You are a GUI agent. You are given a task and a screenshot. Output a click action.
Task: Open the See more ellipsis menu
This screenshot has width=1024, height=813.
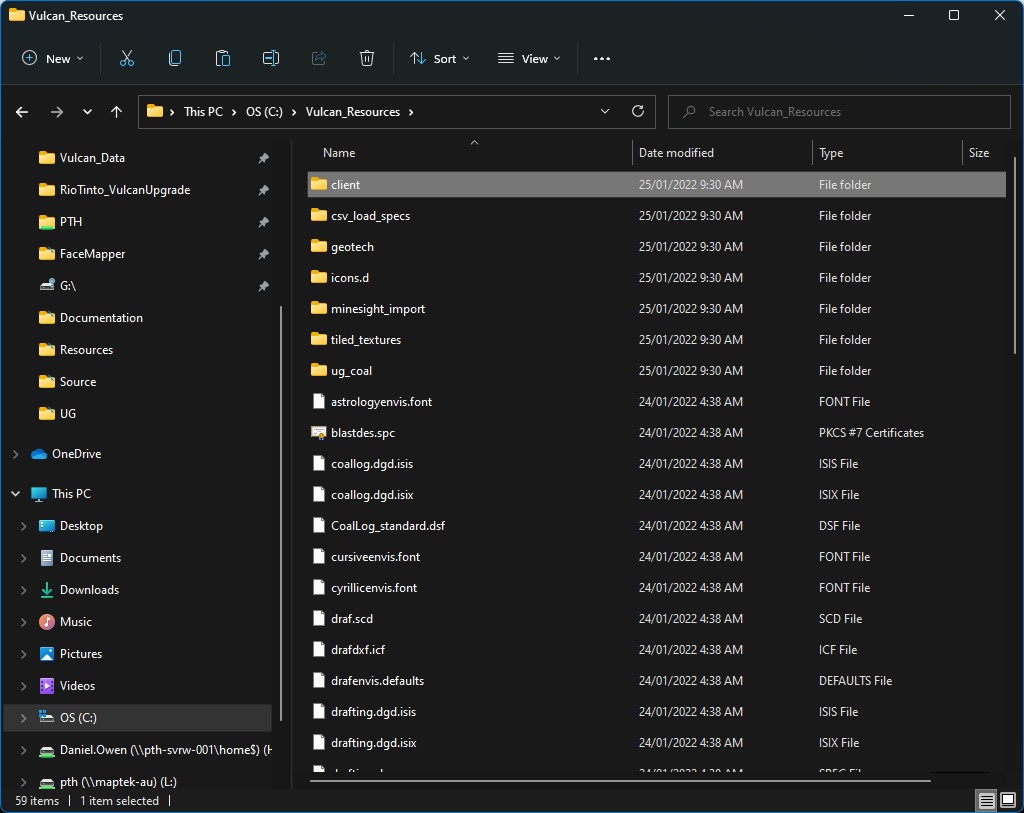[601, 59]
